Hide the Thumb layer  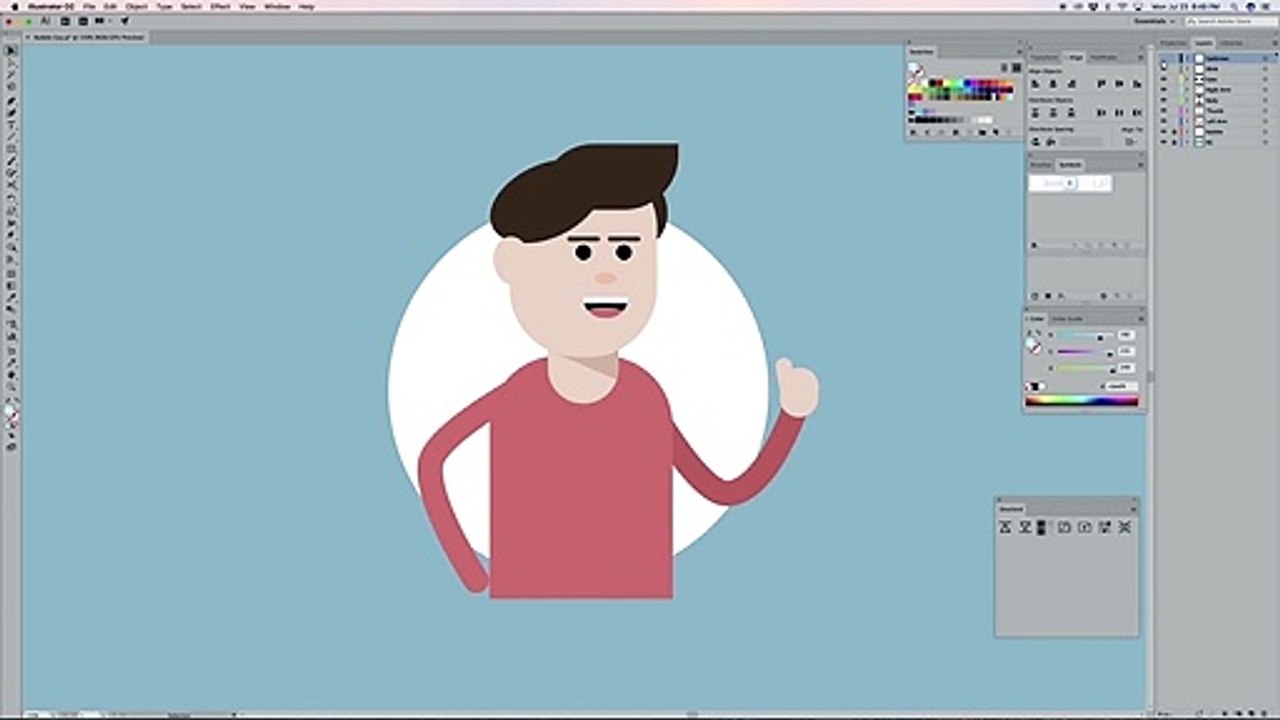1163,111
